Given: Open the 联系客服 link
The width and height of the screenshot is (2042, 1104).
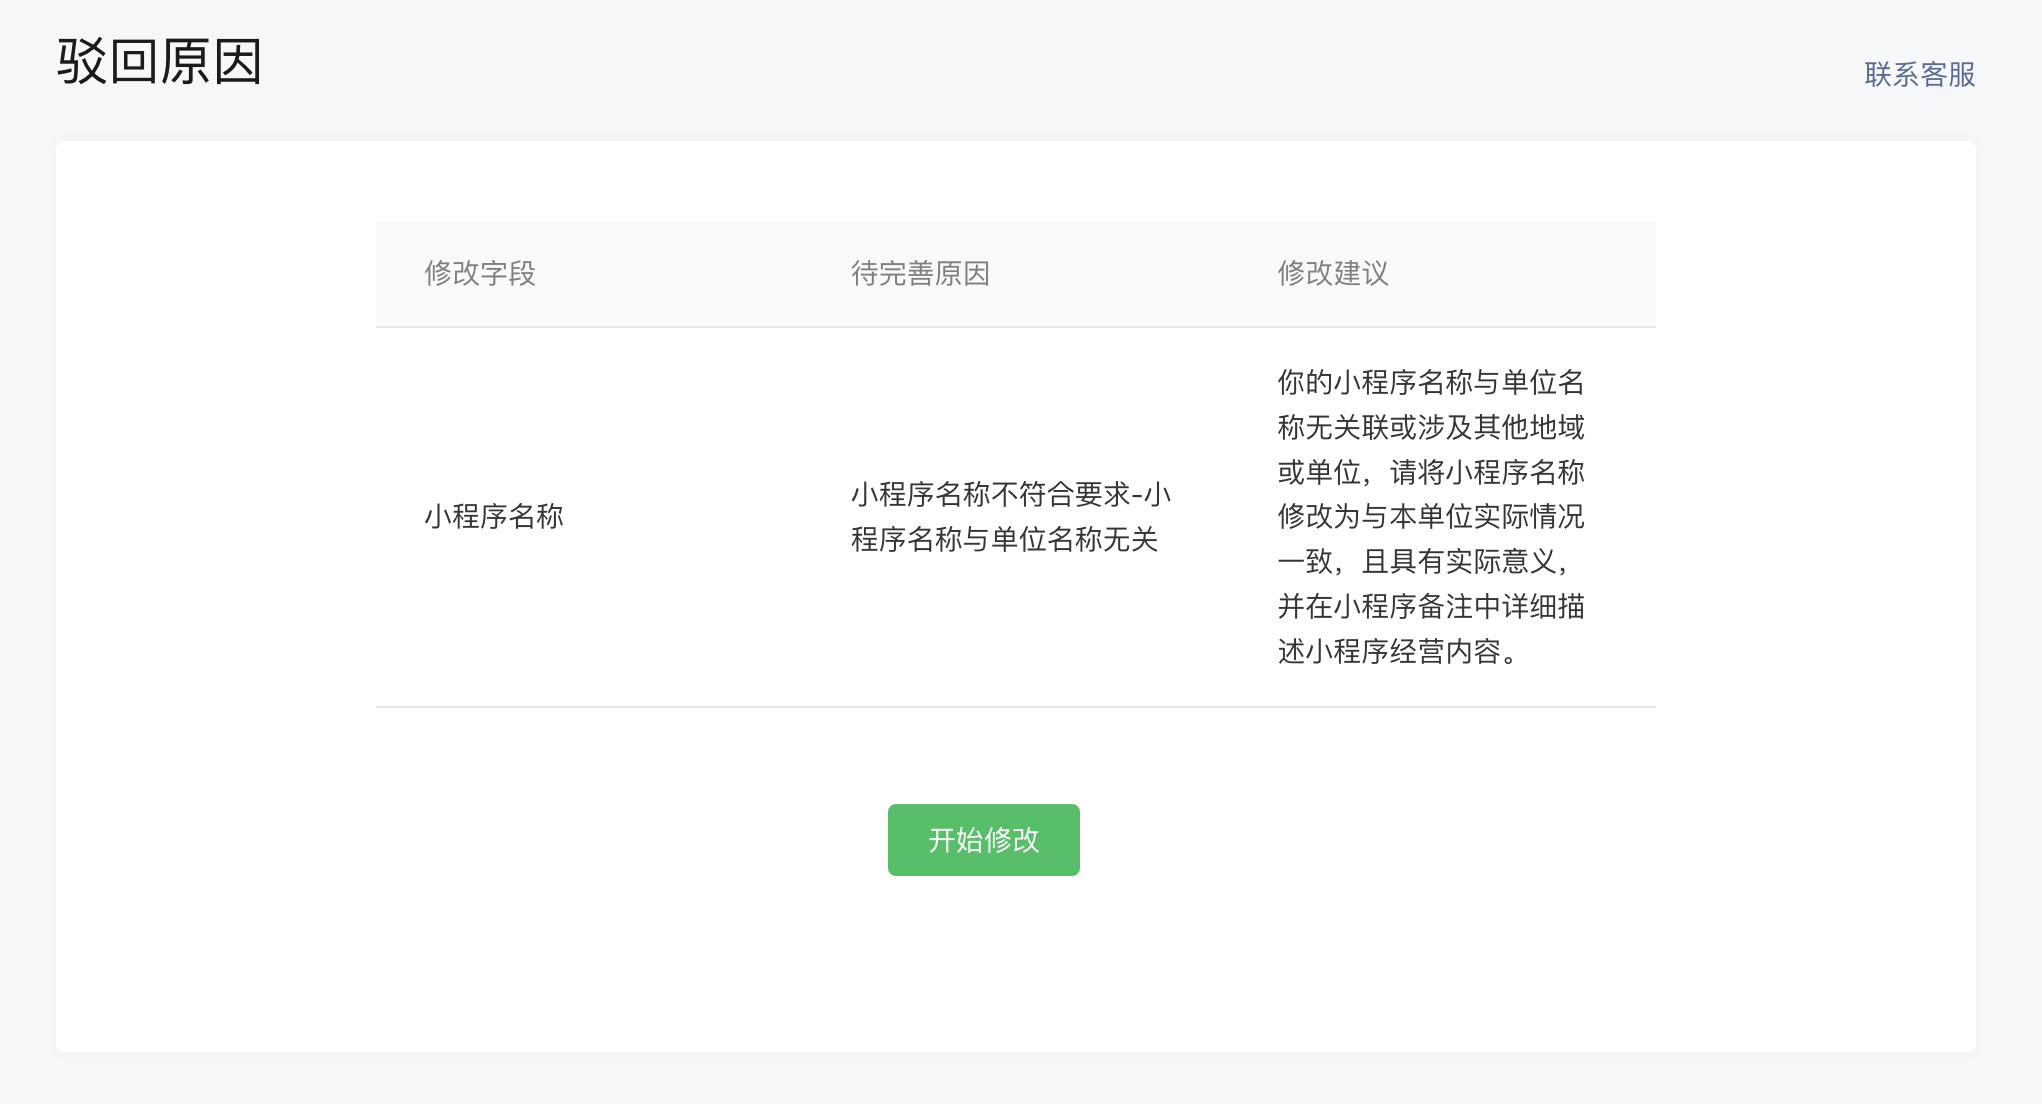Looking at the screenshot, I should 1919,75.
